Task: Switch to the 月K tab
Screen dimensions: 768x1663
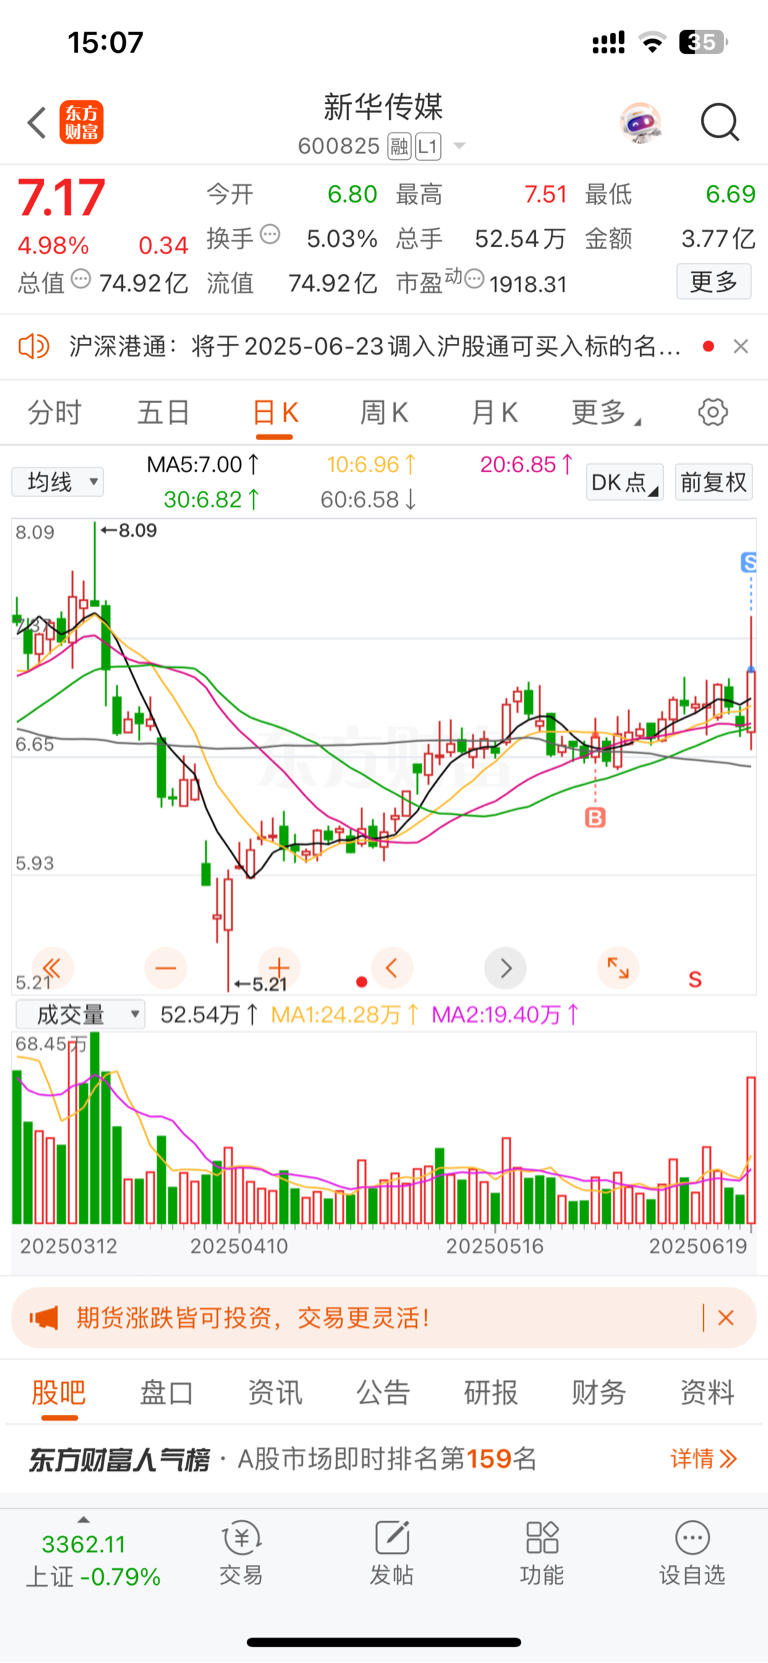Action: tap(494, 412)
